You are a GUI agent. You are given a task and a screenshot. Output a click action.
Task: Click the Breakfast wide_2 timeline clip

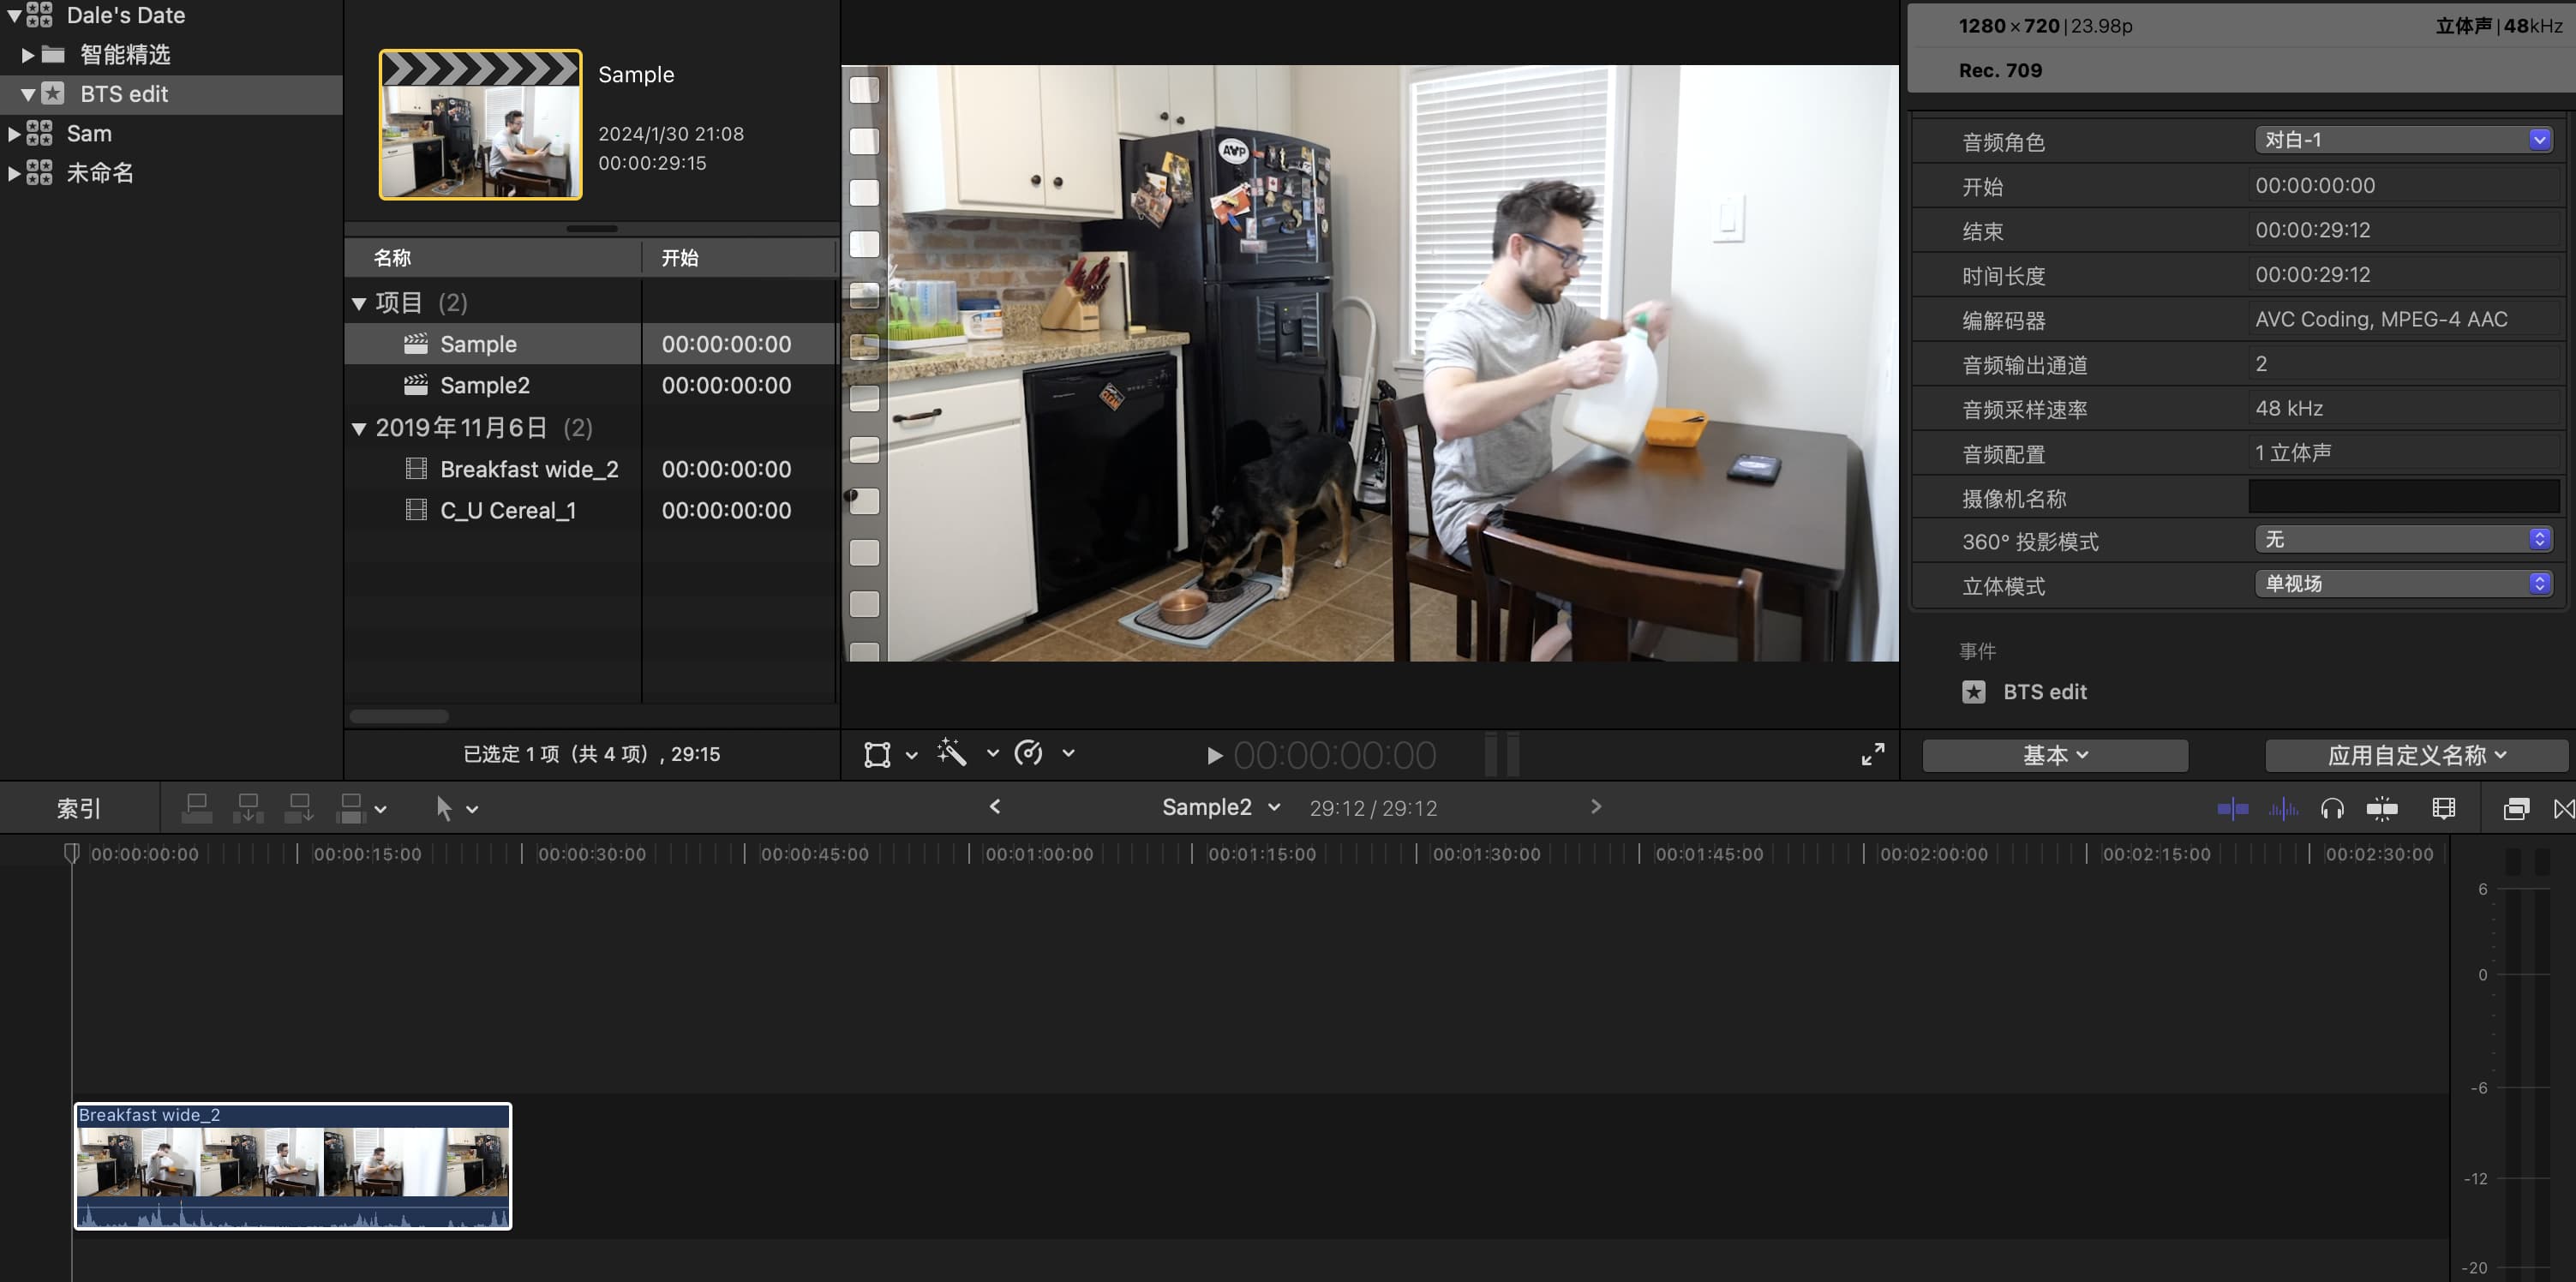coord(293,1166)
